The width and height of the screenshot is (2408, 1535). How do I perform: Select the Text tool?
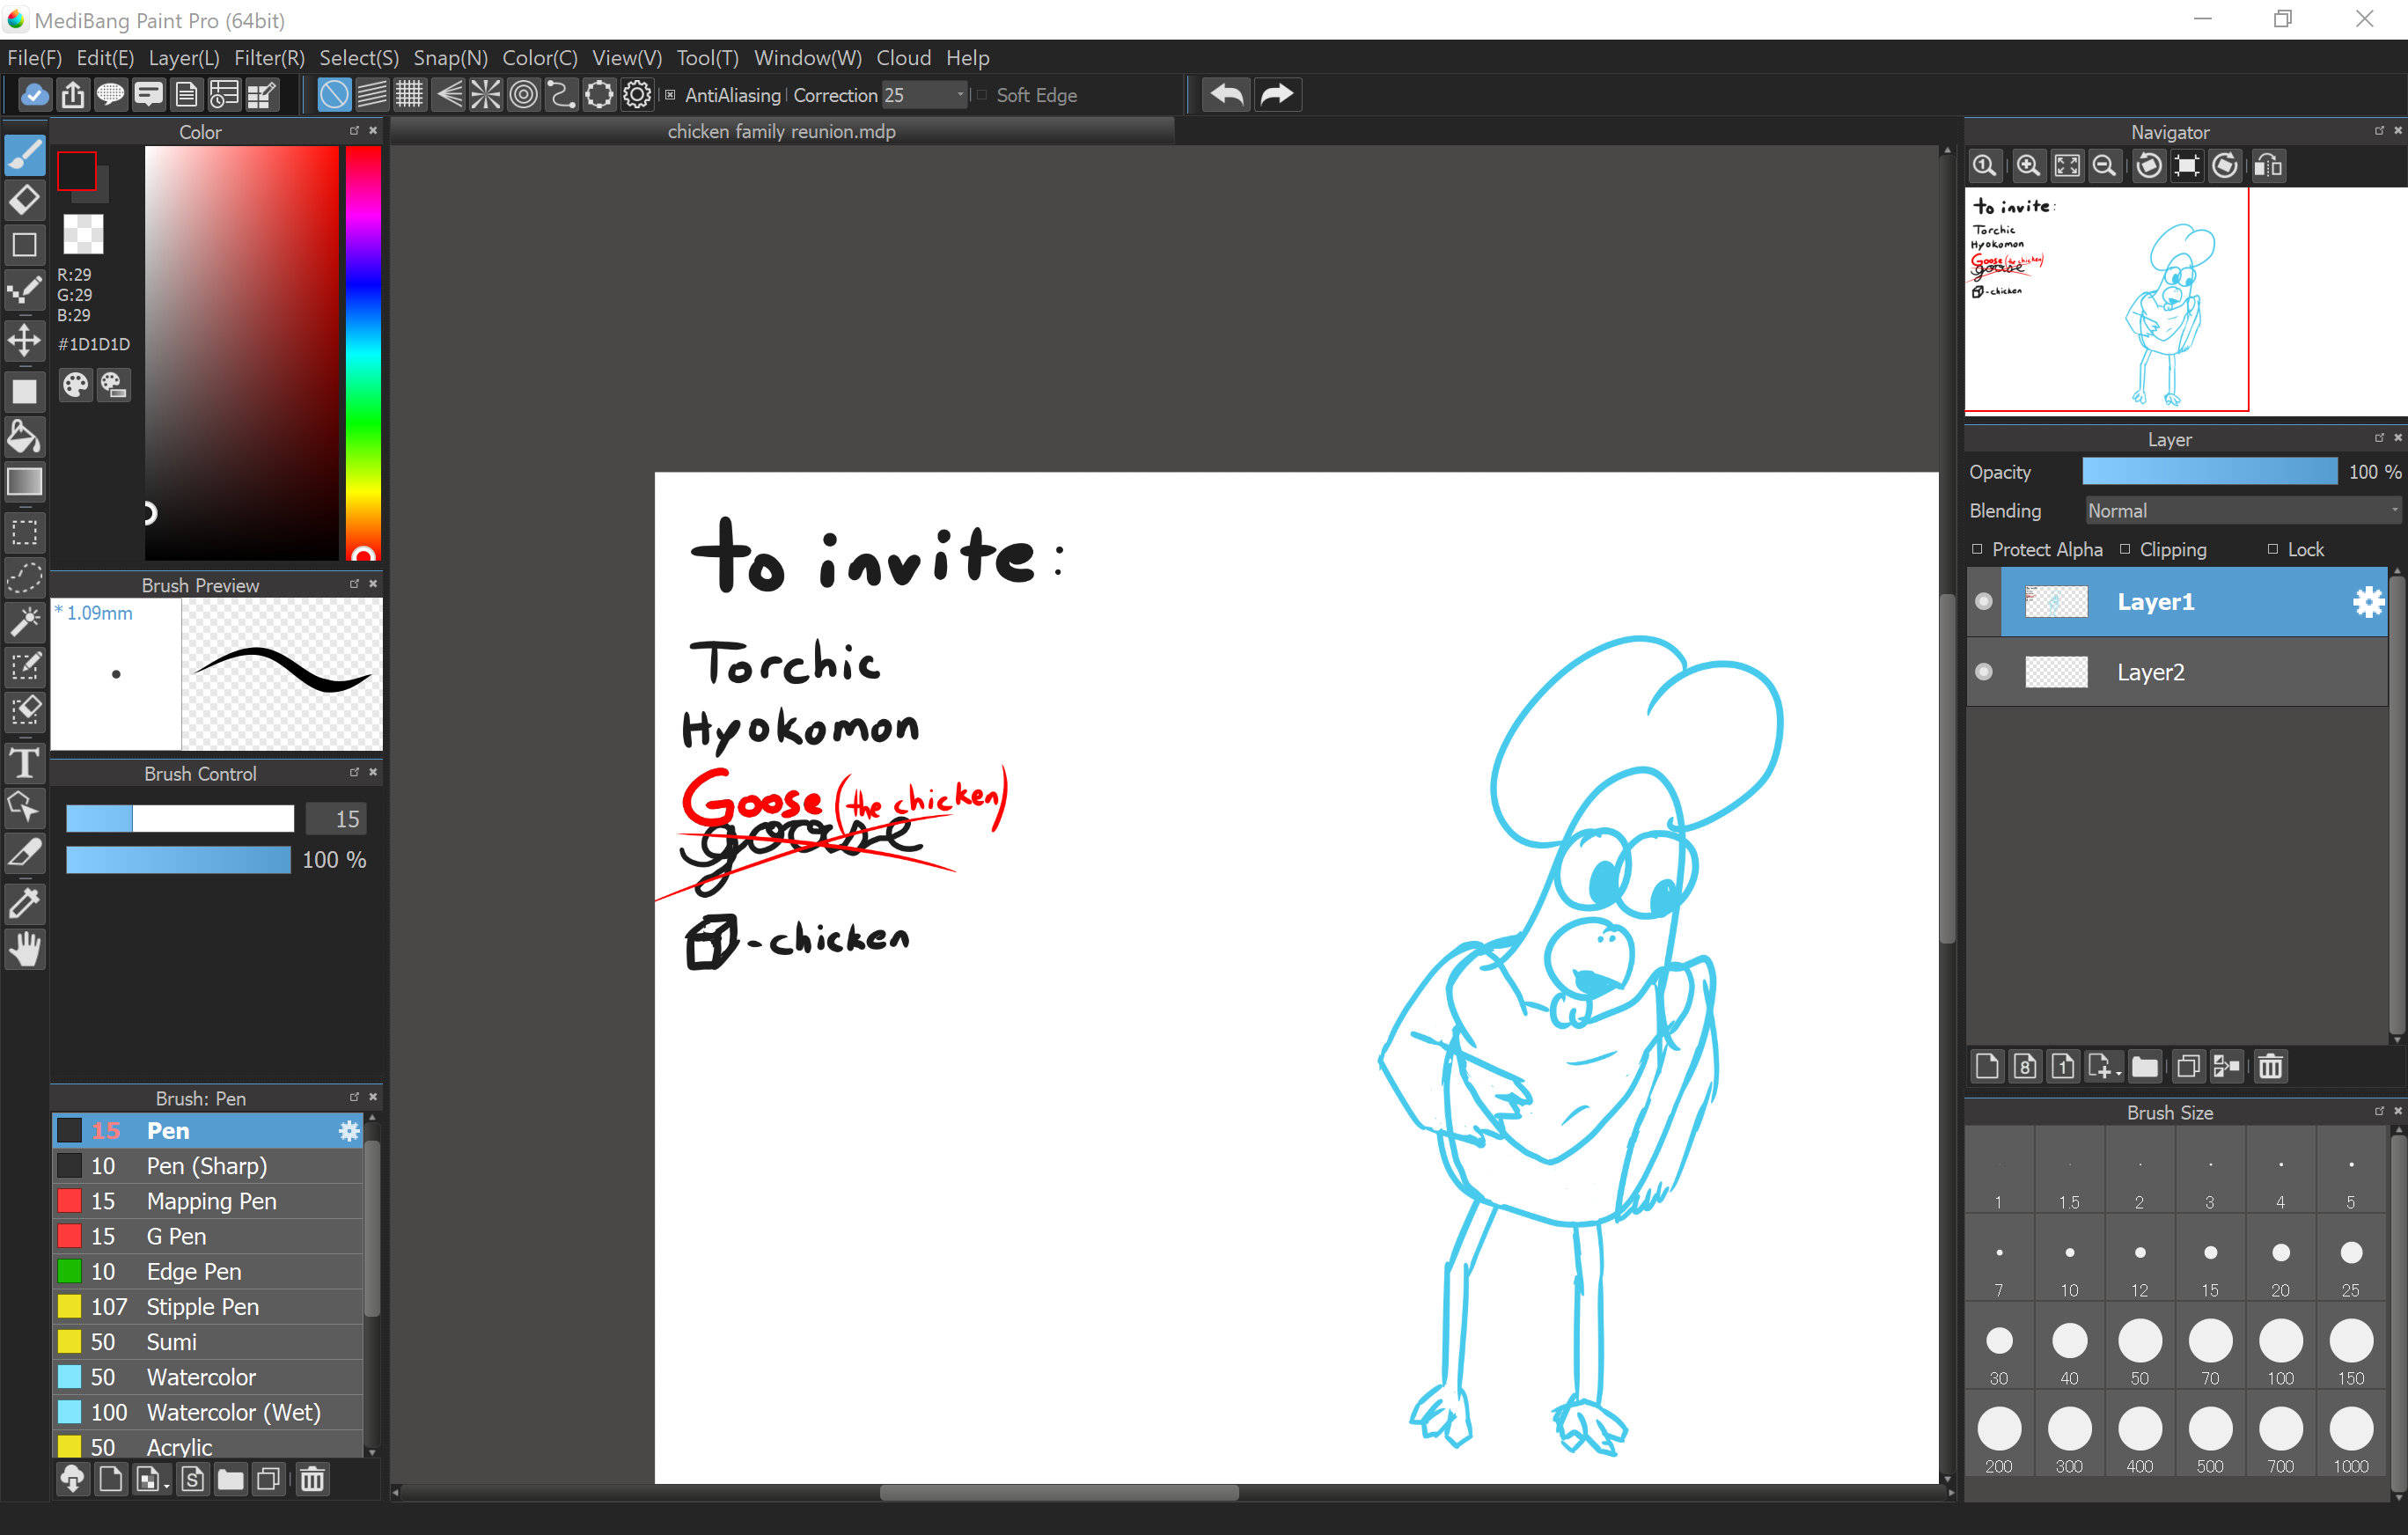[25, 763]
